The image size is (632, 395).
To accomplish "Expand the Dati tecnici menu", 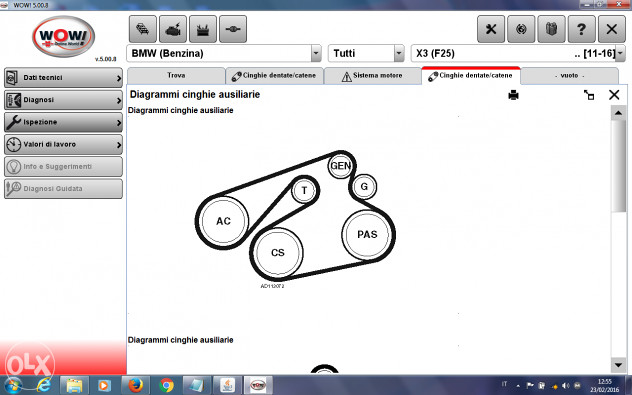I will pos(63,77).
